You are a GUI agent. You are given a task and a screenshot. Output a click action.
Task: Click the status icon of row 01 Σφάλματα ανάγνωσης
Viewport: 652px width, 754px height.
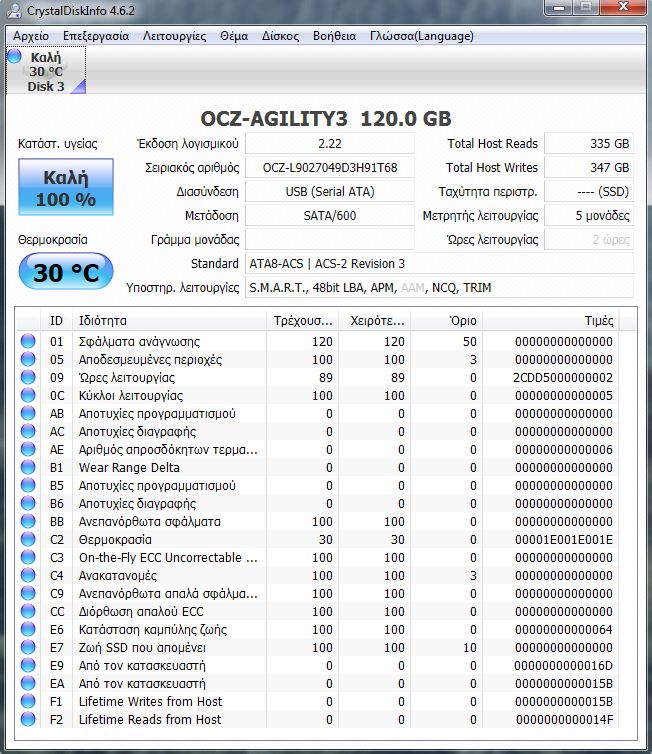[28, 341]
